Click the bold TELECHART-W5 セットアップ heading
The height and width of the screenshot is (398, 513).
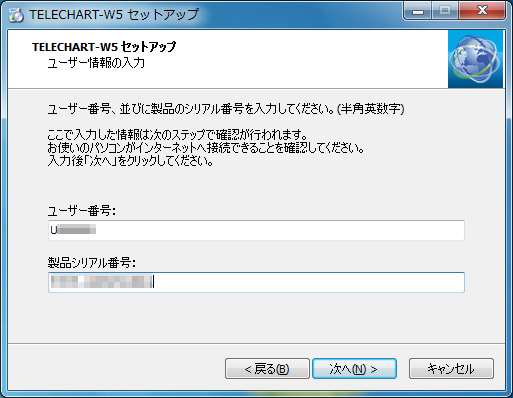point(104,47)
